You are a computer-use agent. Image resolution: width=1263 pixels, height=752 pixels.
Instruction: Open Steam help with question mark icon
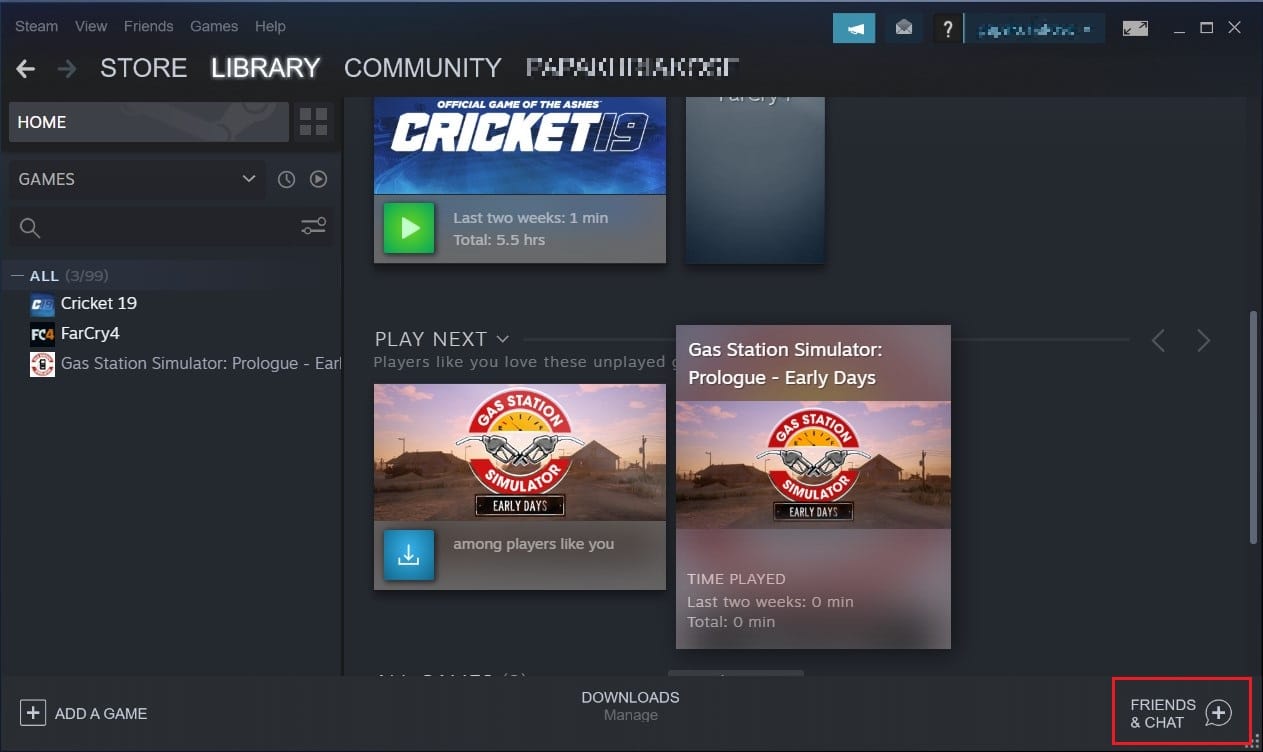[947, 27]
